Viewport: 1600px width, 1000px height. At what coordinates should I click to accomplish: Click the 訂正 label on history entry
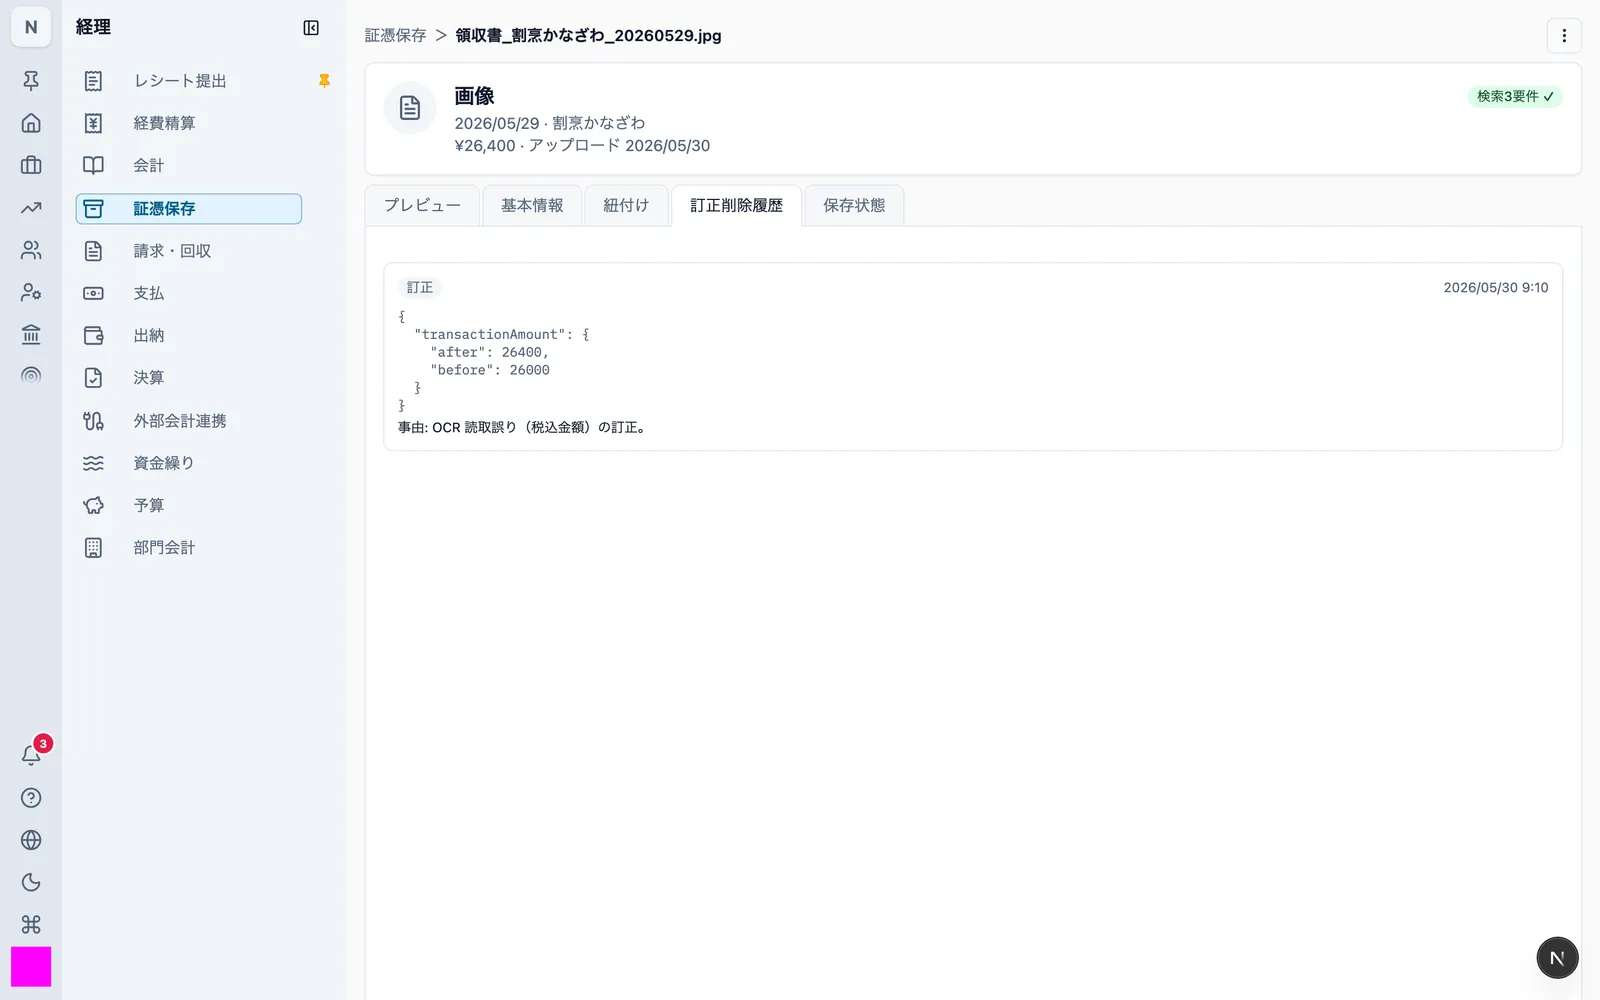pos(420,287)
